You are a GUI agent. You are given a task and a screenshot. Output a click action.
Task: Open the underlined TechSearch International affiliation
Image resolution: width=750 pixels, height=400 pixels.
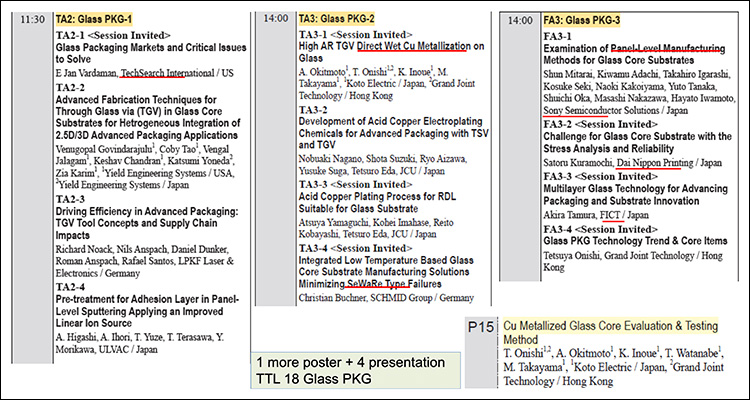pyautogui.click(x=169, y=73)
